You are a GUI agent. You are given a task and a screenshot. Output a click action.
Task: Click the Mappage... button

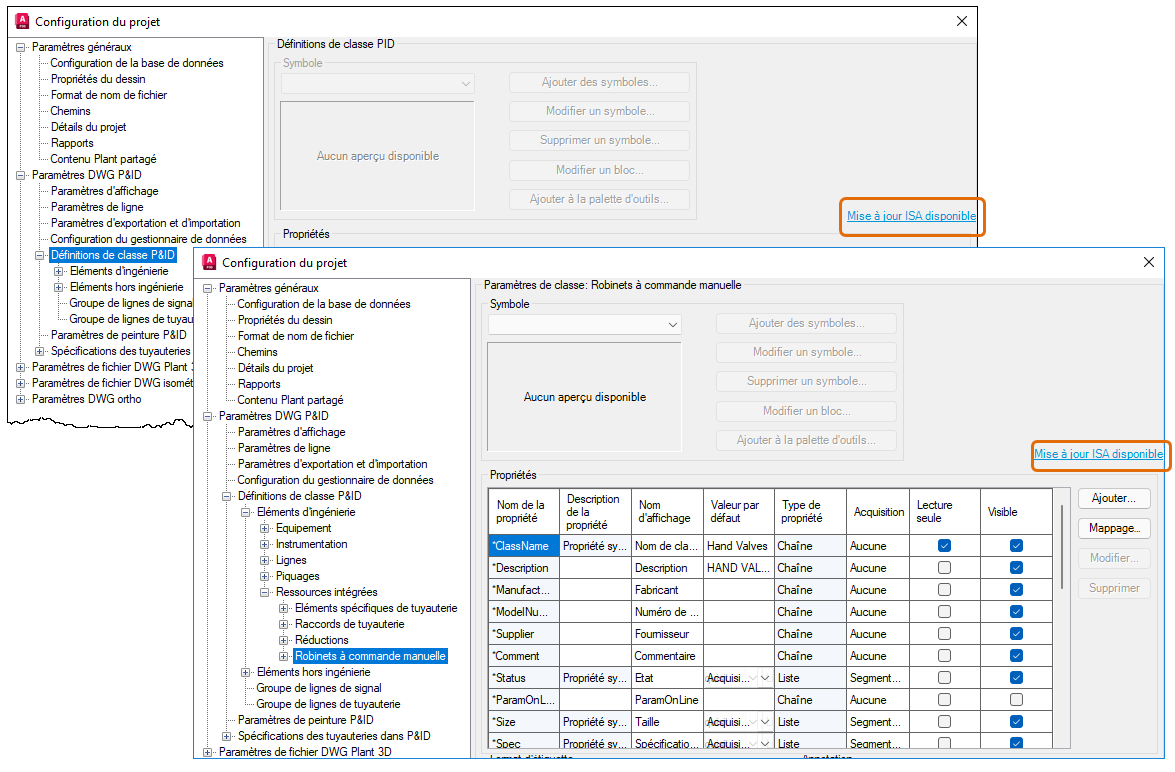(x=1114, y=528)
